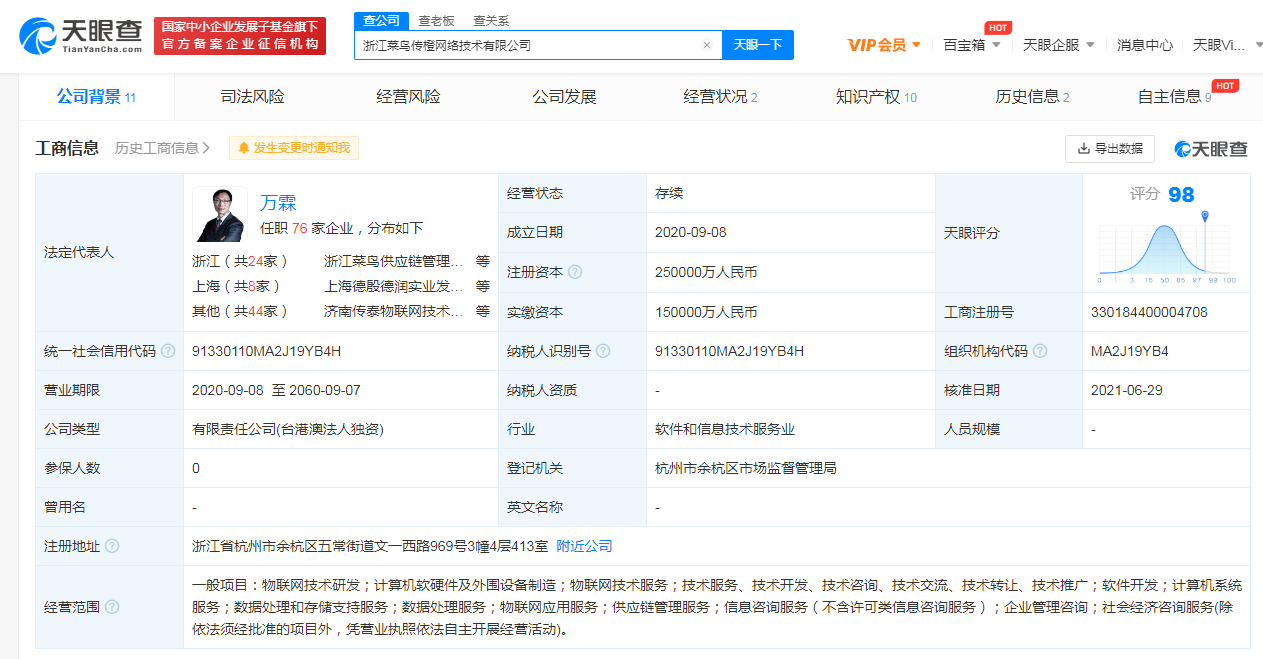Open the VIP会员 dropdown menu
The image size is (1263, 659).
(x=884, y=45)
